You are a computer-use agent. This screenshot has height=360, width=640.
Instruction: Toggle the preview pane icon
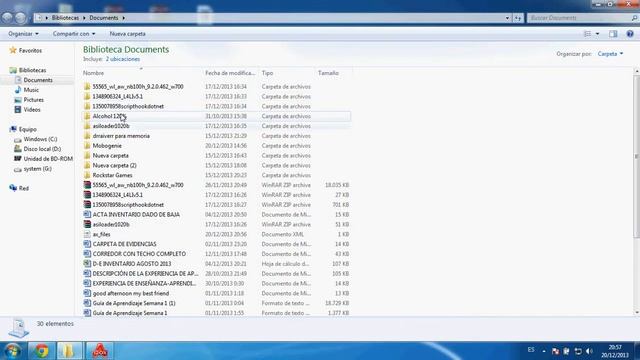tap(613, 34)
